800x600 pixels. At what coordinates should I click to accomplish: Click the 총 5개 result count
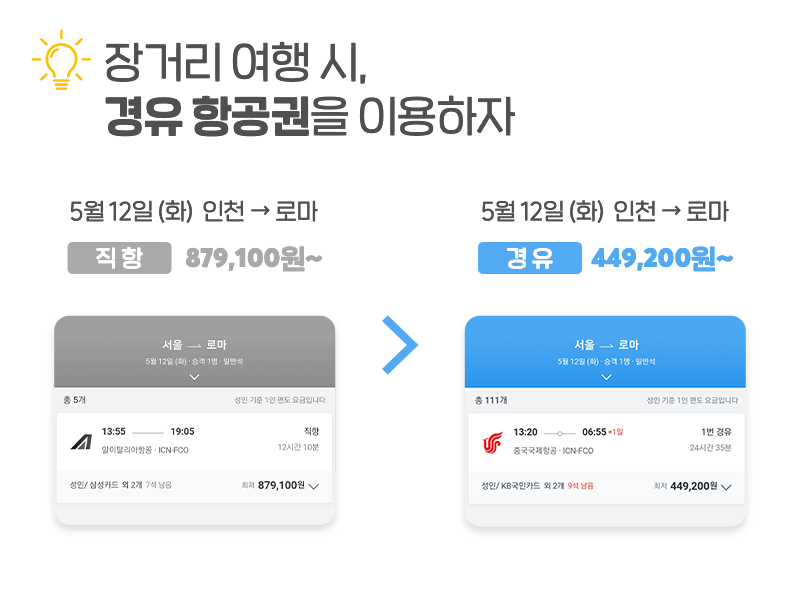pyautogui.click(x=74, y=400)
